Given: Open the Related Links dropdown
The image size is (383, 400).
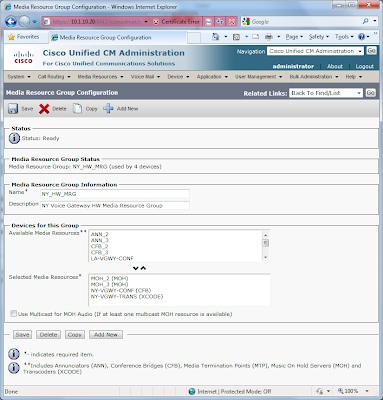Looking at the screenshot, I should (326, 93).
